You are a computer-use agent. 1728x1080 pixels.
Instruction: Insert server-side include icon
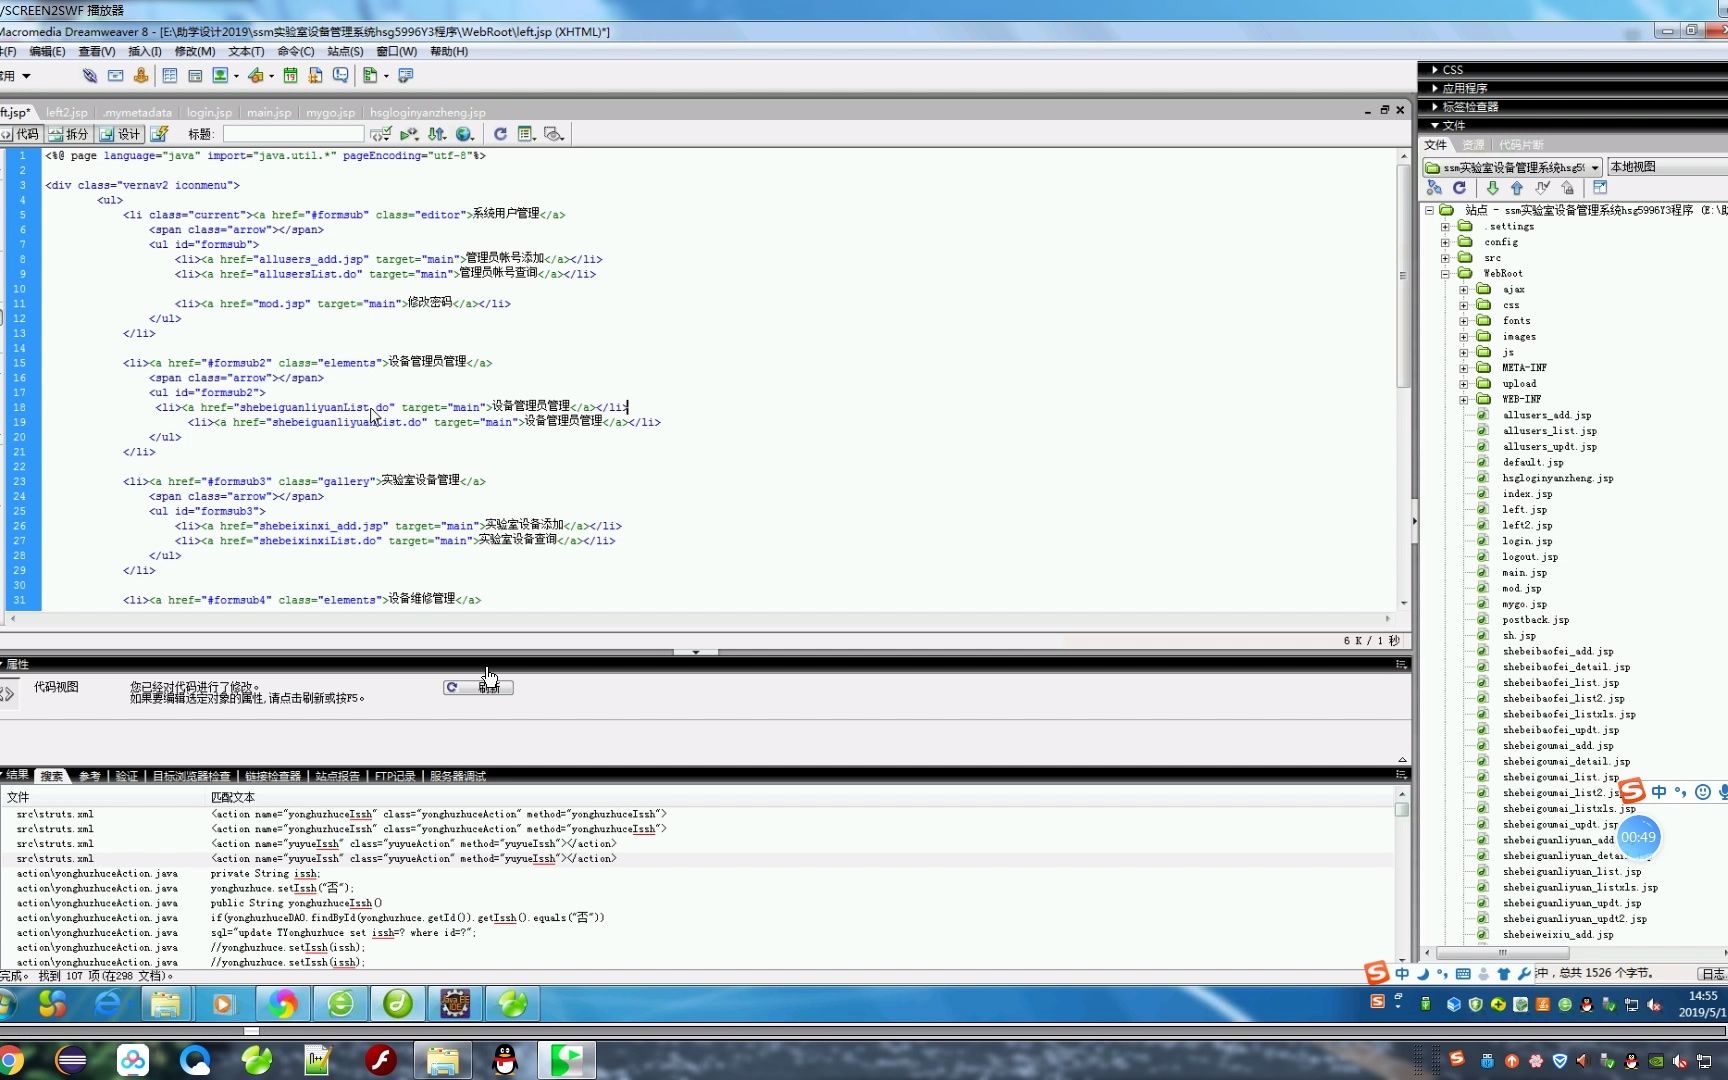click(x=316, y=76)
